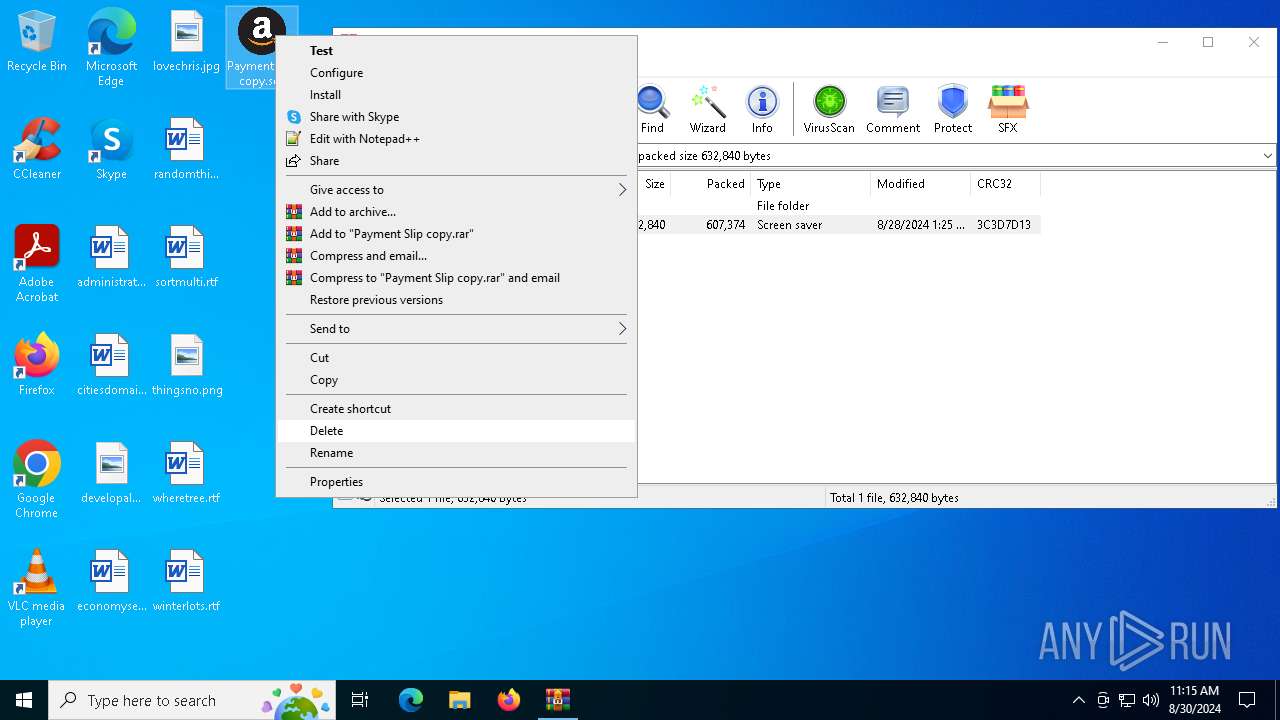Open Task View from the taskbar
Screen dimensions: 1280x720
click(360, 700)
